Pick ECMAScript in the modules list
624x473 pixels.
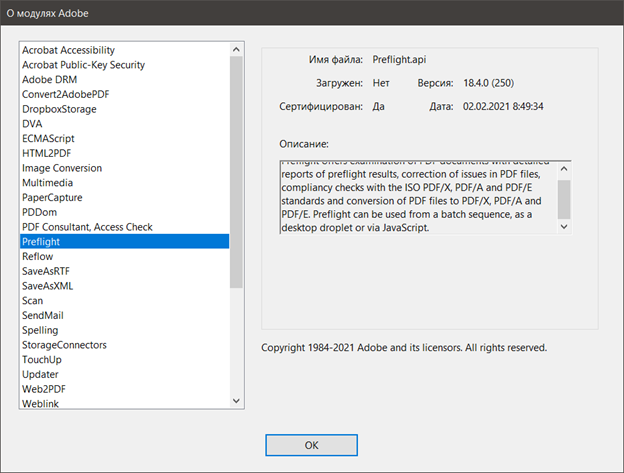[125, 138]
